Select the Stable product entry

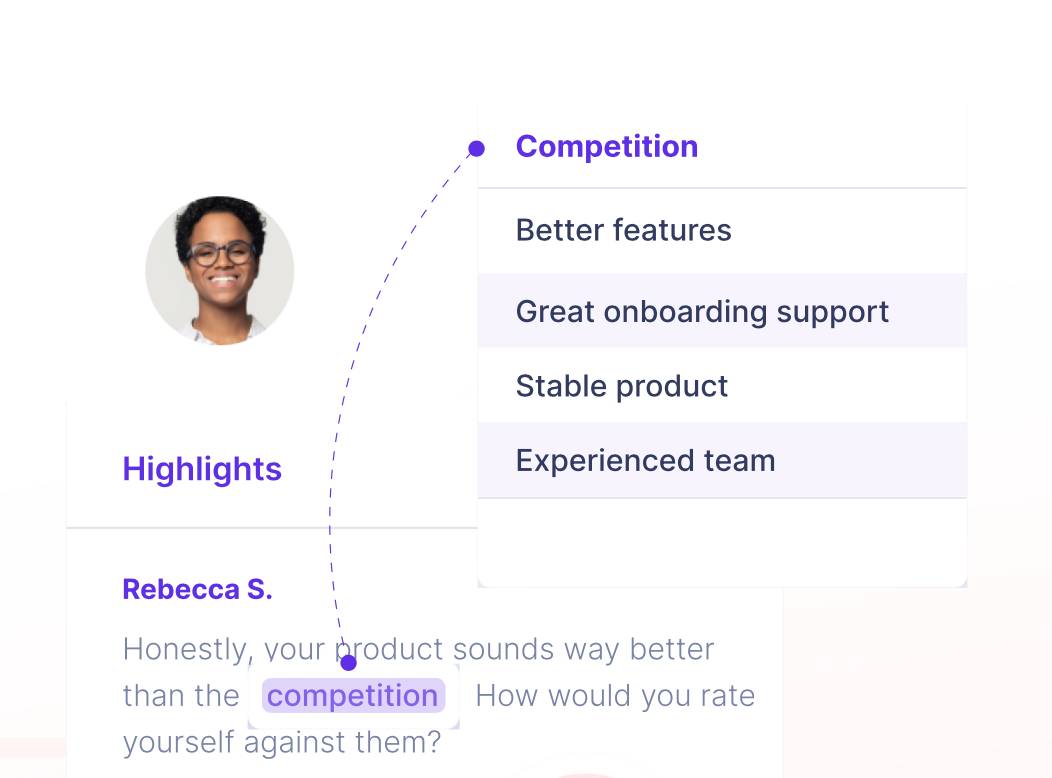722,385
